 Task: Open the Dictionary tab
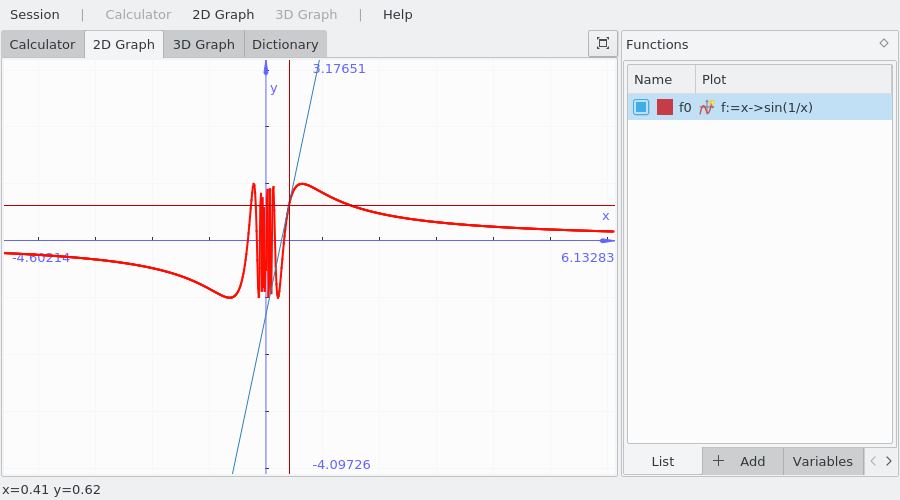pos(285,45)
